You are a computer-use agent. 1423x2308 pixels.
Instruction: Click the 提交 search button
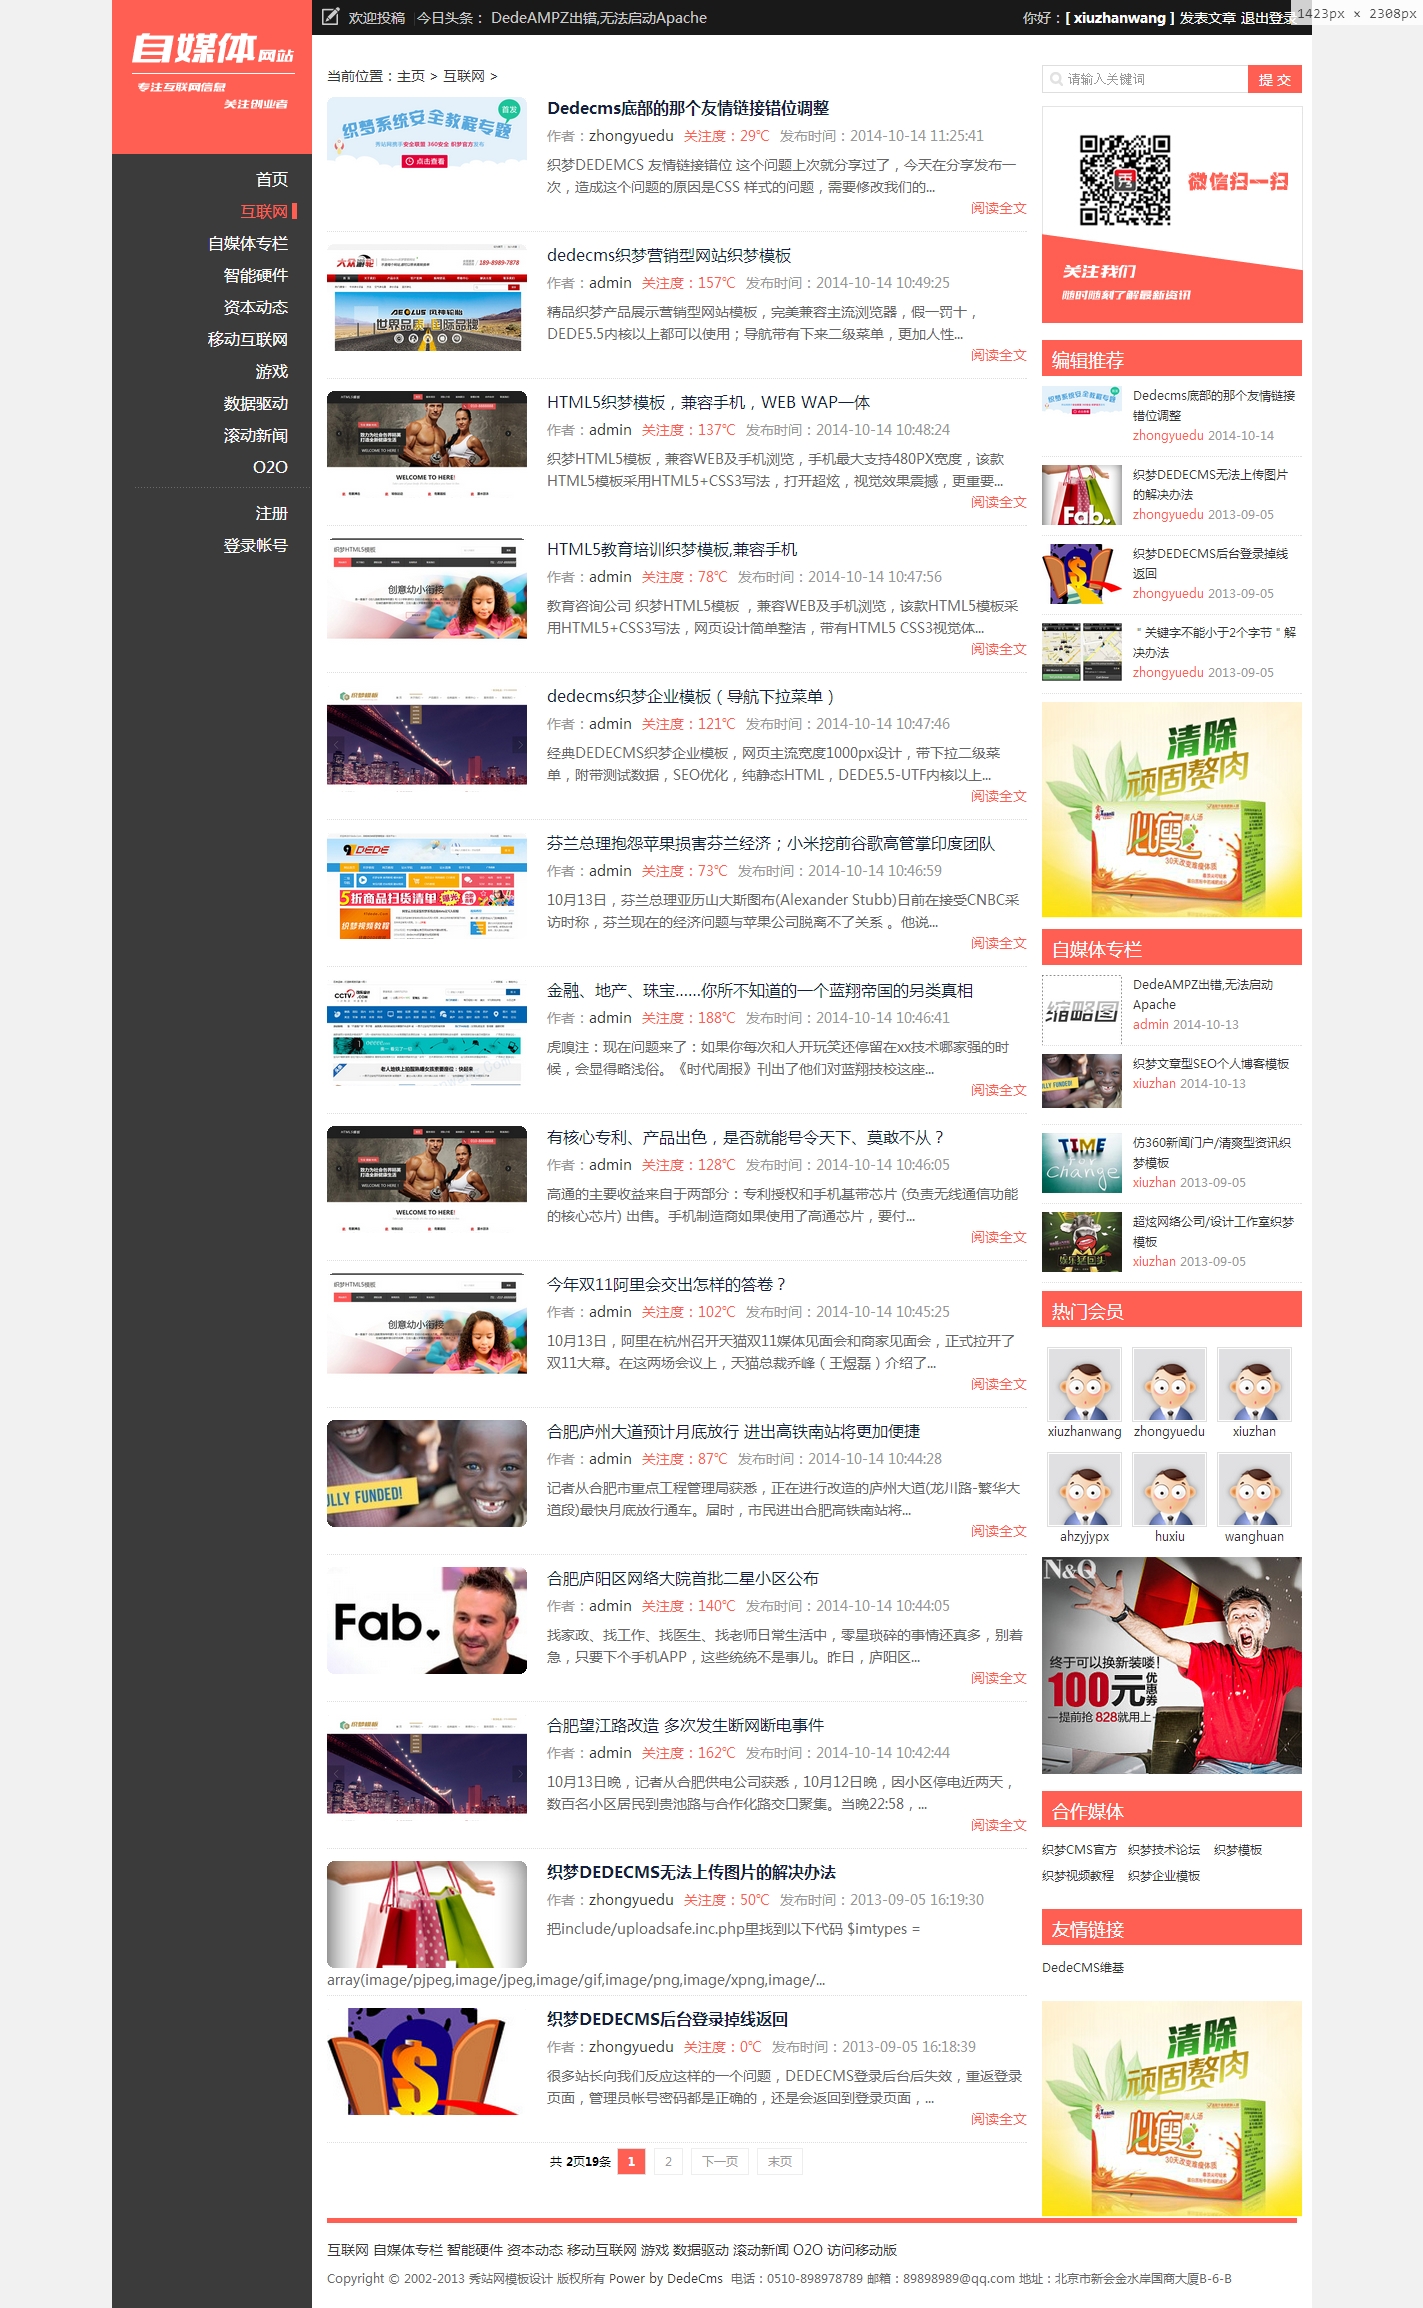click(1274, 79)
